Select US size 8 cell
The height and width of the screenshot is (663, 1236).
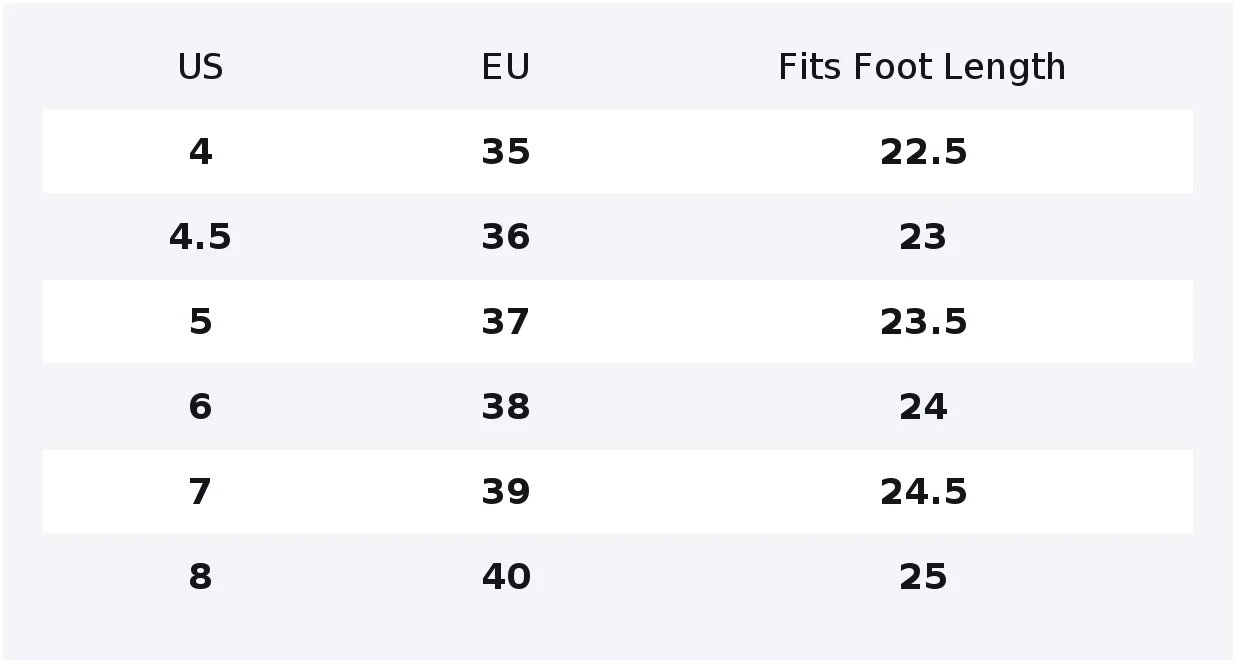pos(200,577)
